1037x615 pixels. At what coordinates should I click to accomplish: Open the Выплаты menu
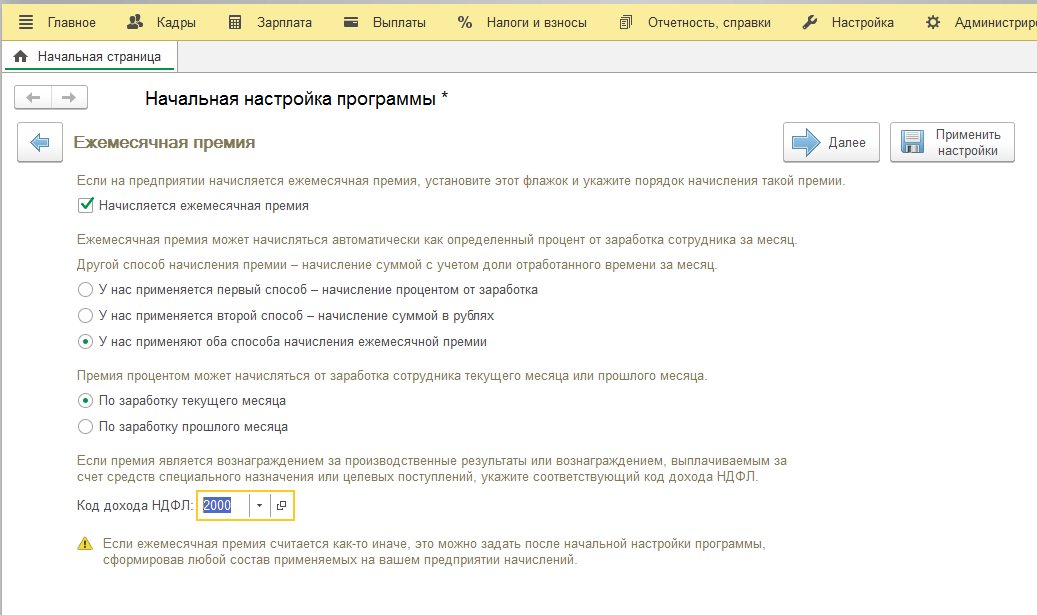click(399, 22)
